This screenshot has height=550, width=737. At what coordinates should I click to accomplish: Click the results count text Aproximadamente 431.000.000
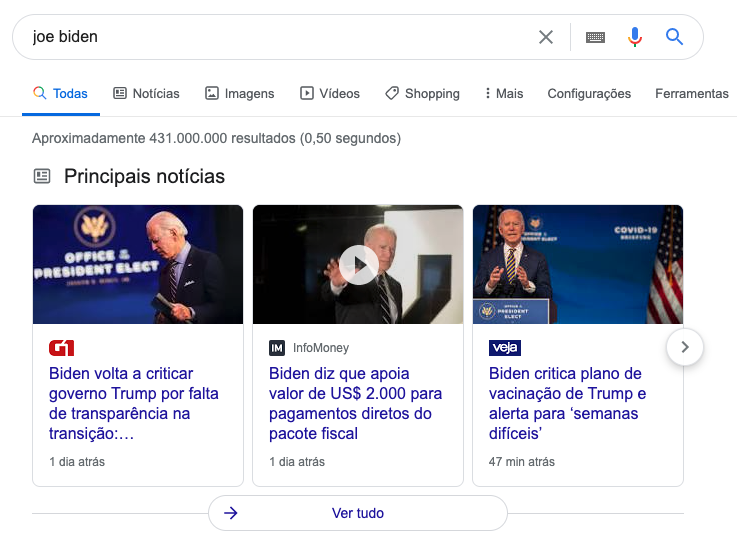[216, 138]
